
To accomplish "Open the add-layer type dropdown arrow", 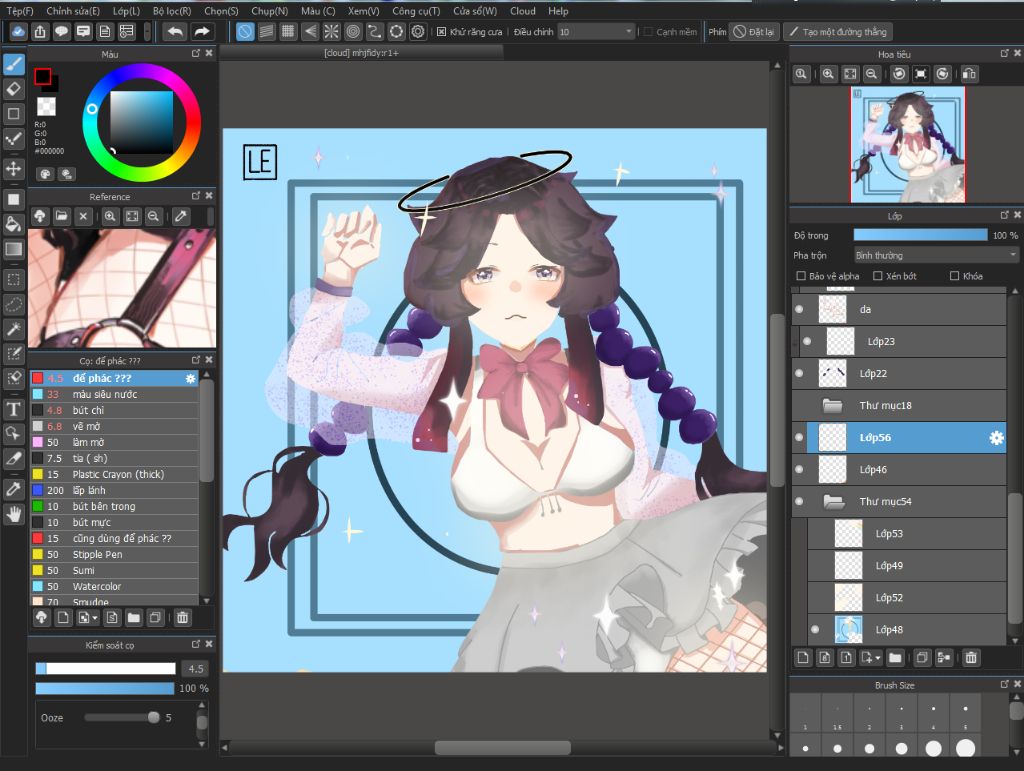I will point(878,658).
